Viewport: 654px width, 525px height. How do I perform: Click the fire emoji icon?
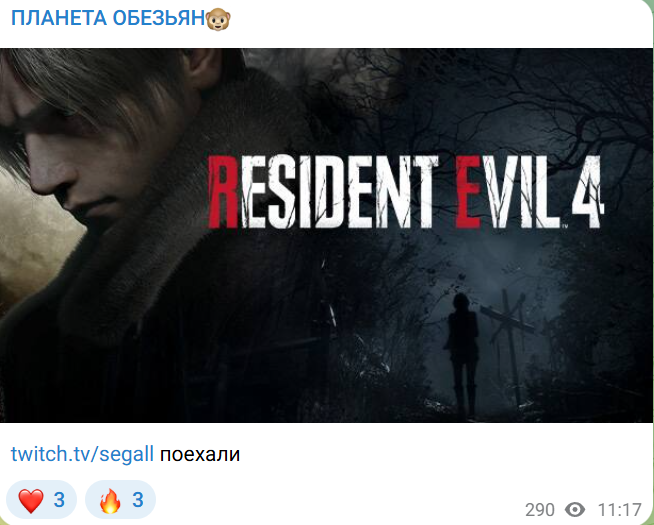(110, 500)
